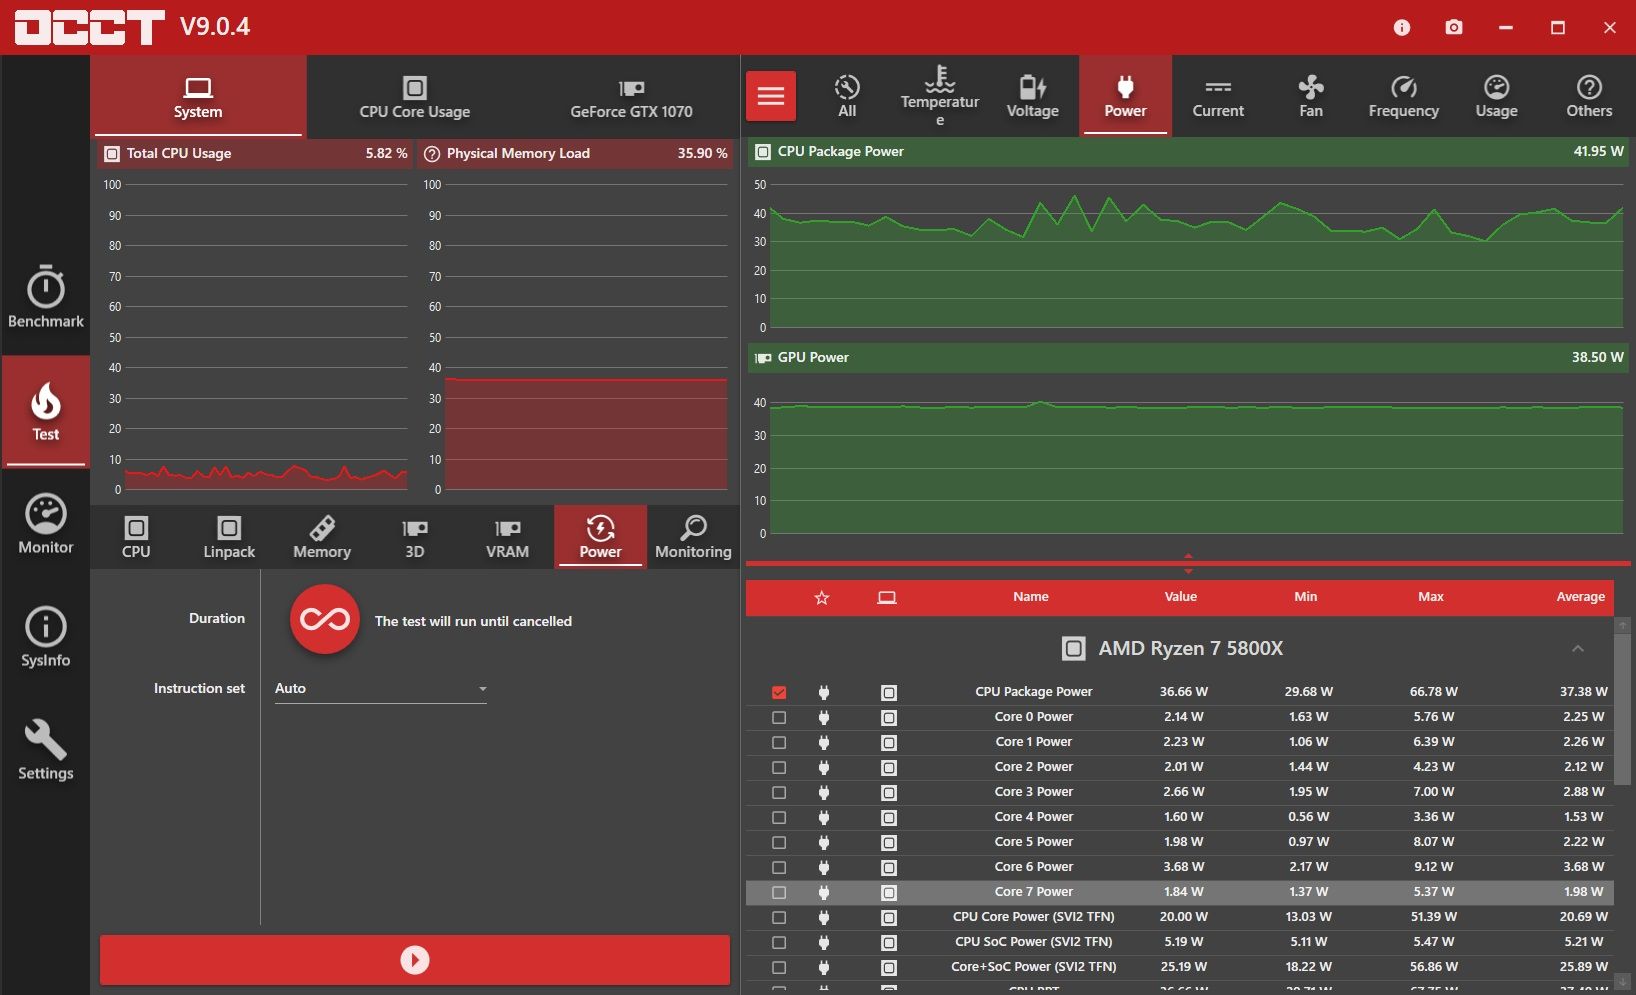Click the hamburger menu button
This screenshot has height=995, width=1636.
(771, 96)
